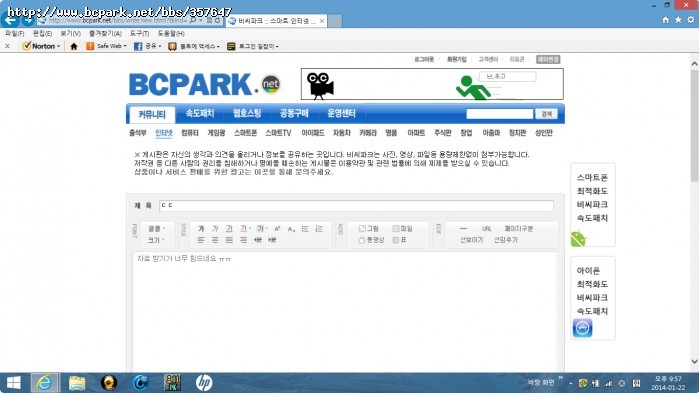700x393 pixels.
Task: Insert a numbered list
Action: (x=319, y=229)
